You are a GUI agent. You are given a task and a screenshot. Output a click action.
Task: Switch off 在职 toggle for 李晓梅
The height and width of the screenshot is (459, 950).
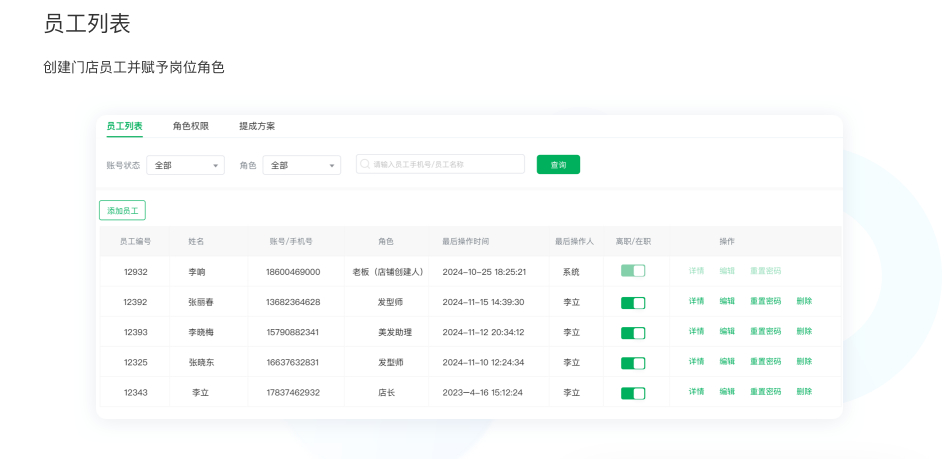pos(633,332)
